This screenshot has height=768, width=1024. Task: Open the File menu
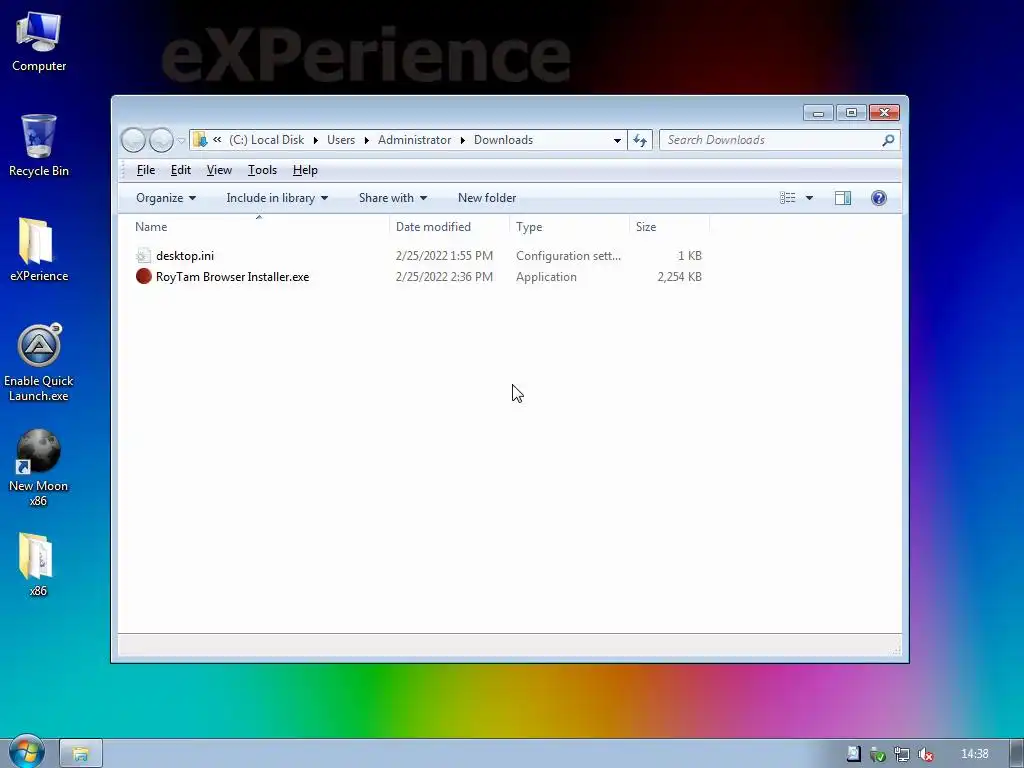tap(146, 170)
